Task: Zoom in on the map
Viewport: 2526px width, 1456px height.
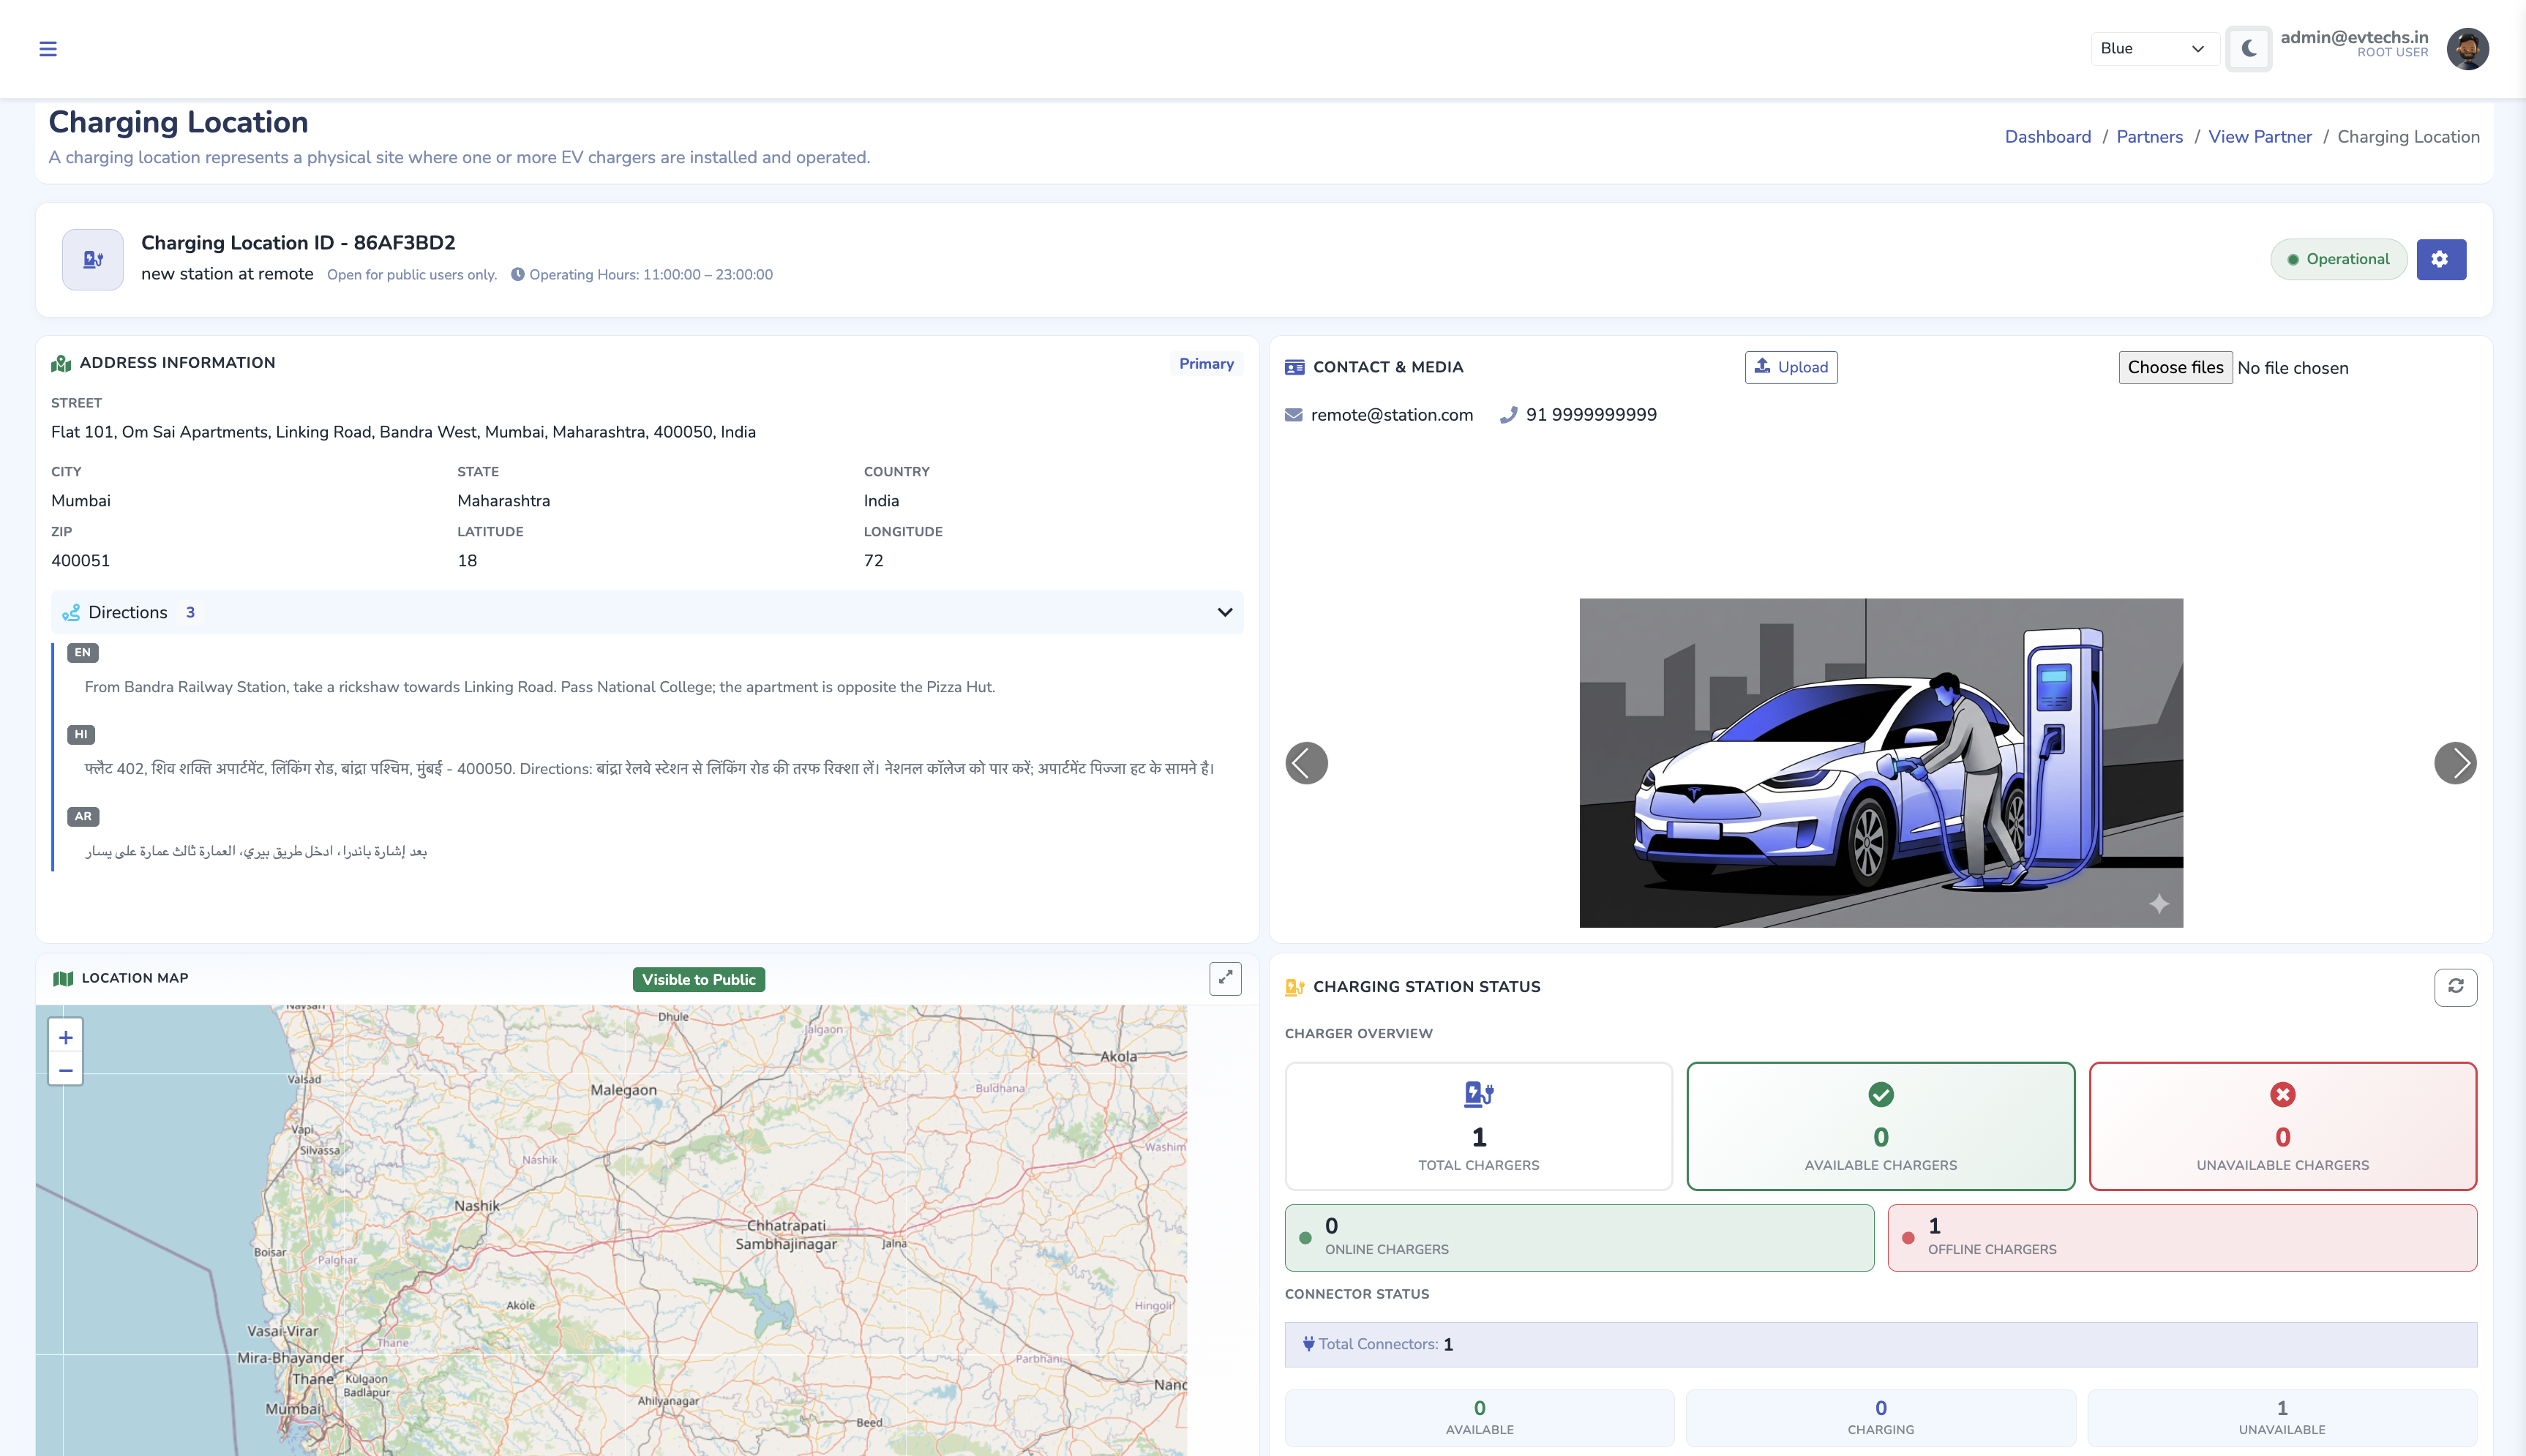Action: [x=66, y=1038]
